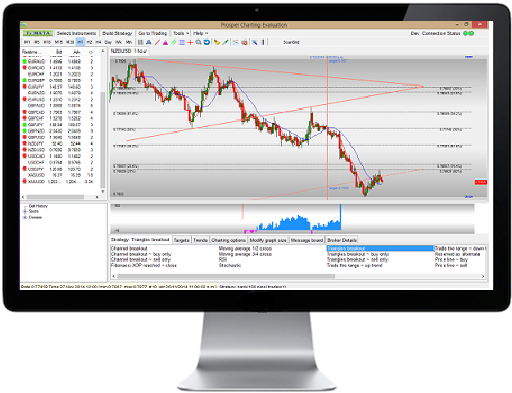Select the green channel lines tool

[174, 42]
